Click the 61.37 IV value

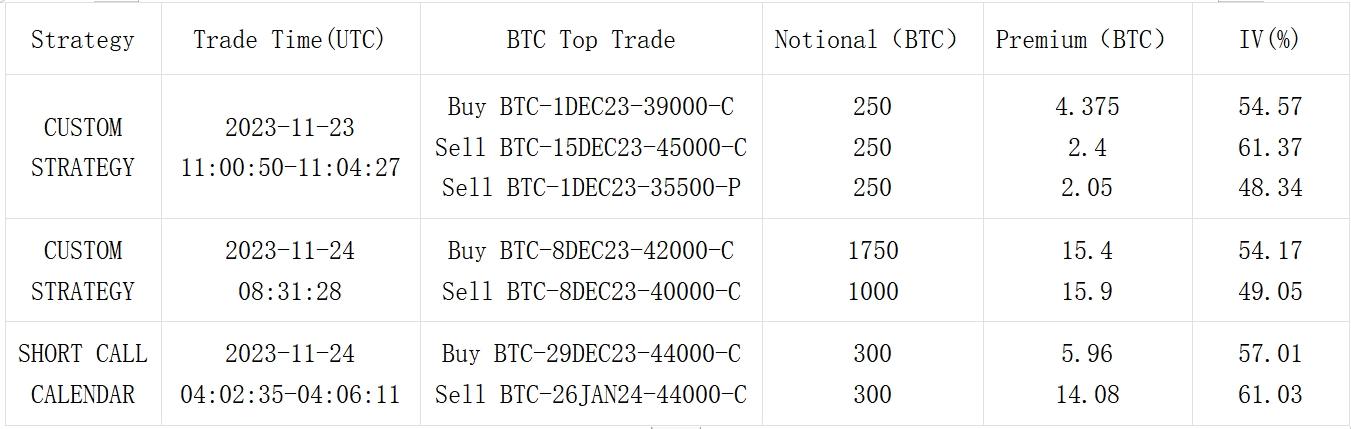point(1270,147)
